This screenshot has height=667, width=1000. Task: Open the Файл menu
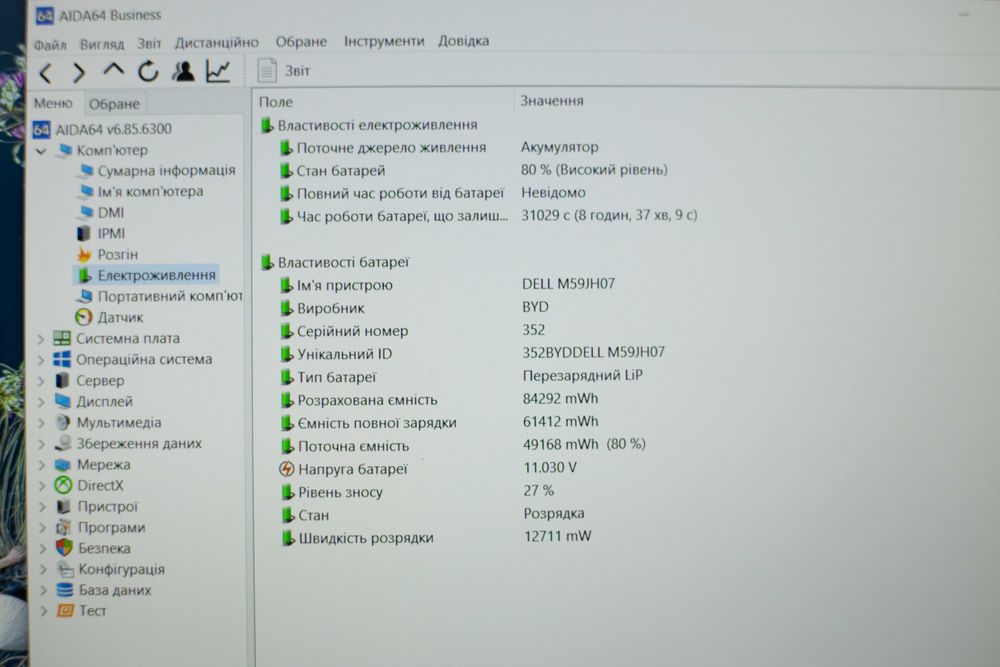pos(50,45)
